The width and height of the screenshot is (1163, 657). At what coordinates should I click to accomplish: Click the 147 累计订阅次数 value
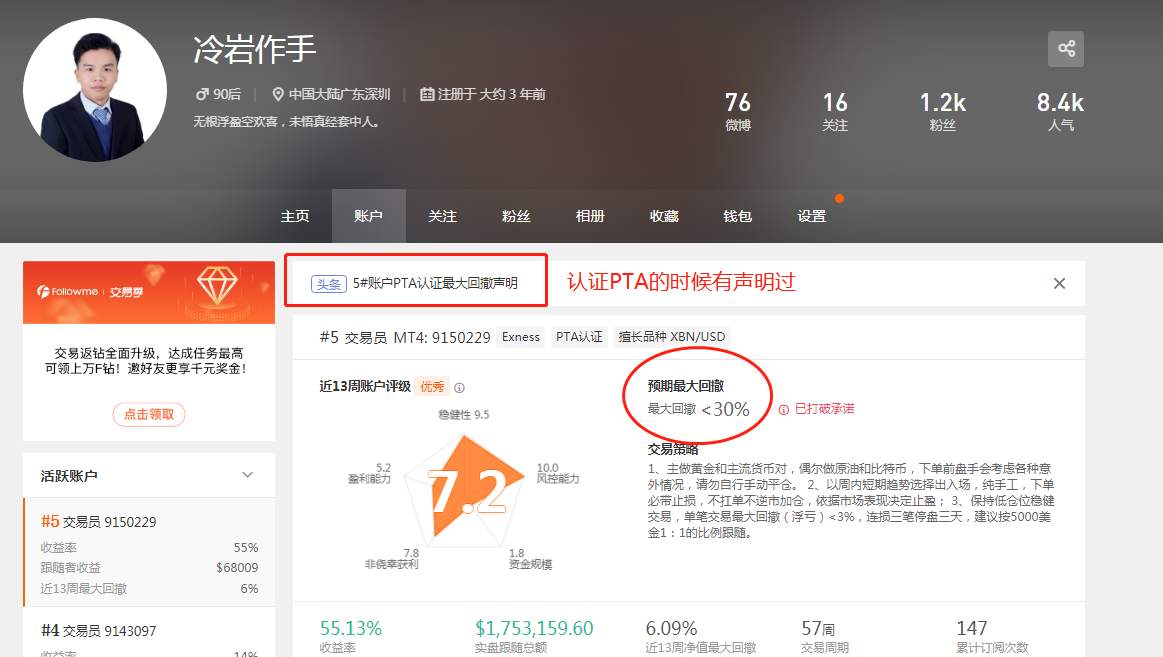972,628
